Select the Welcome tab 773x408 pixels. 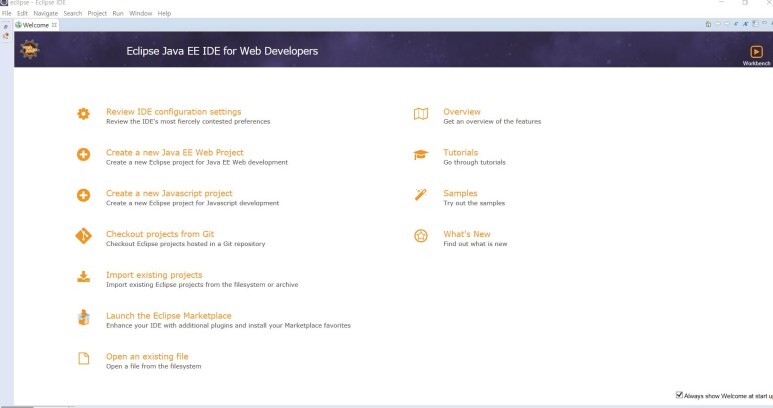click(35, 25)
